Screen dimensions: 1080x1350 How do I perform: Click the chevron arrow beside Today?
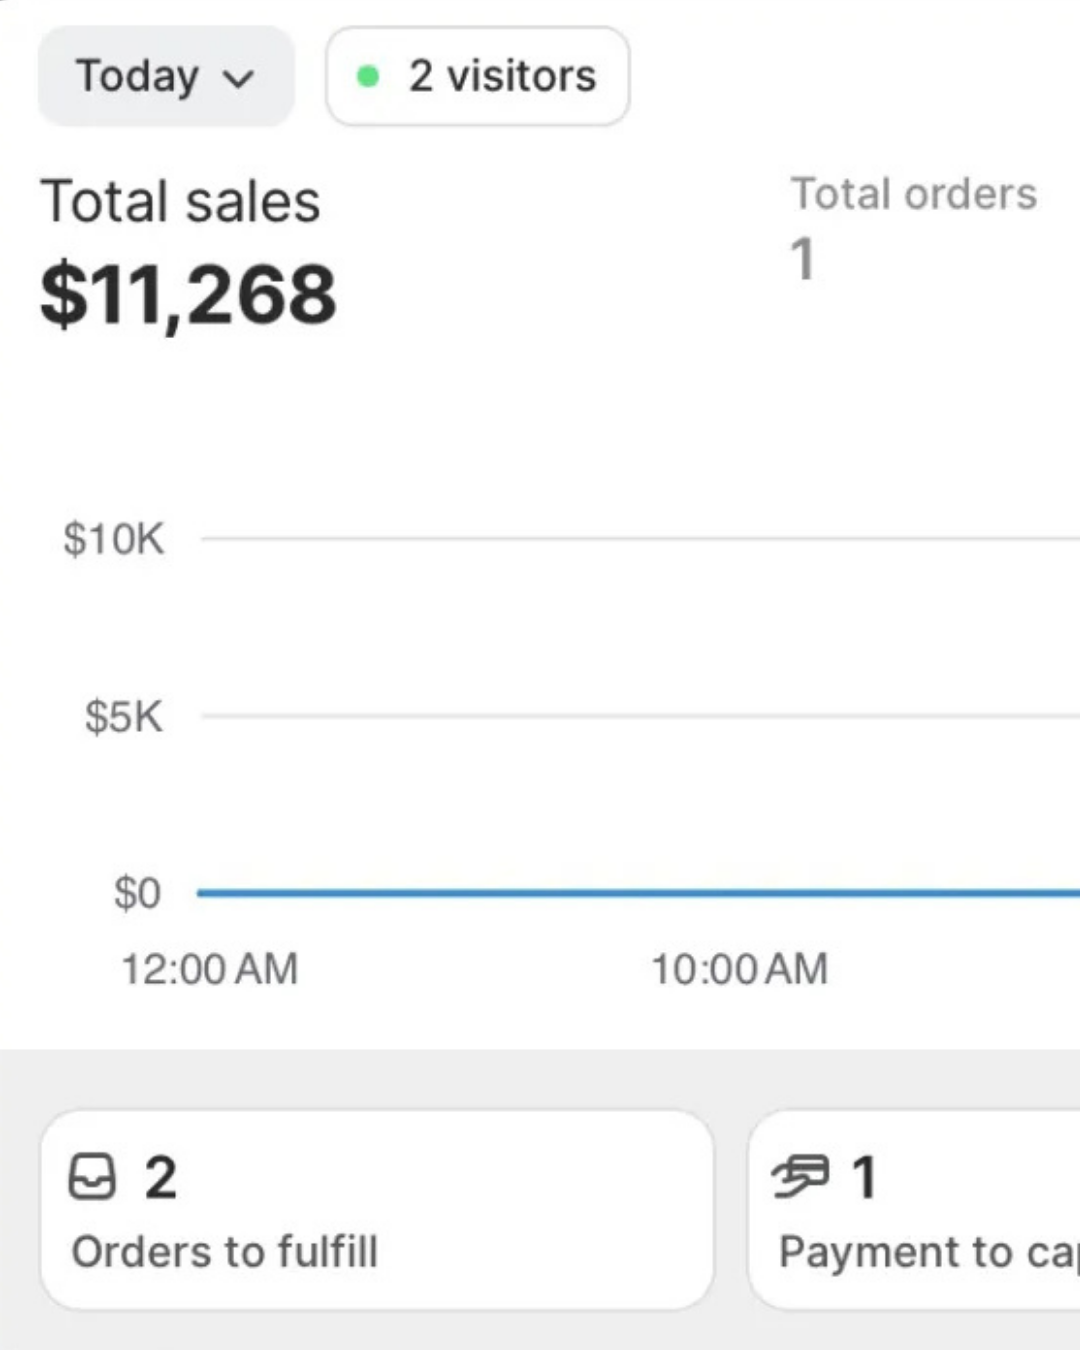(238, 78)
